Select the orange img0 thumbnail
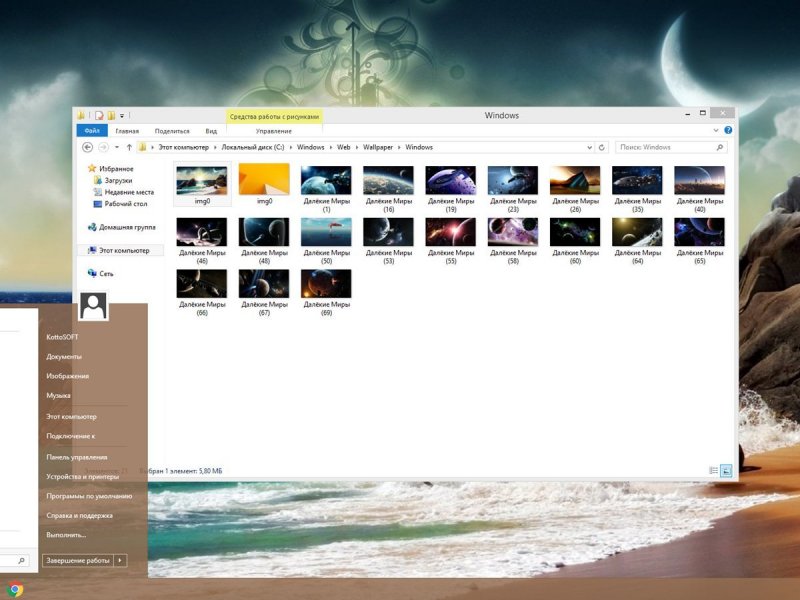 click(264, 179)
